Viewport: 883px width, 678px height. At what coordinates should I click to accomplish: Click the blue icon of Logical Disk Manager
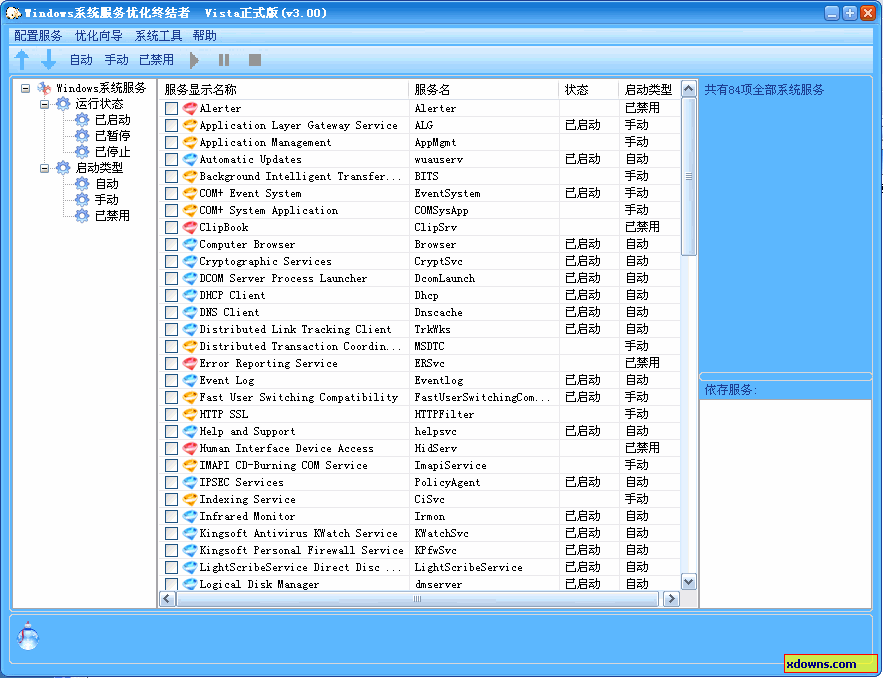click(190, 584)
